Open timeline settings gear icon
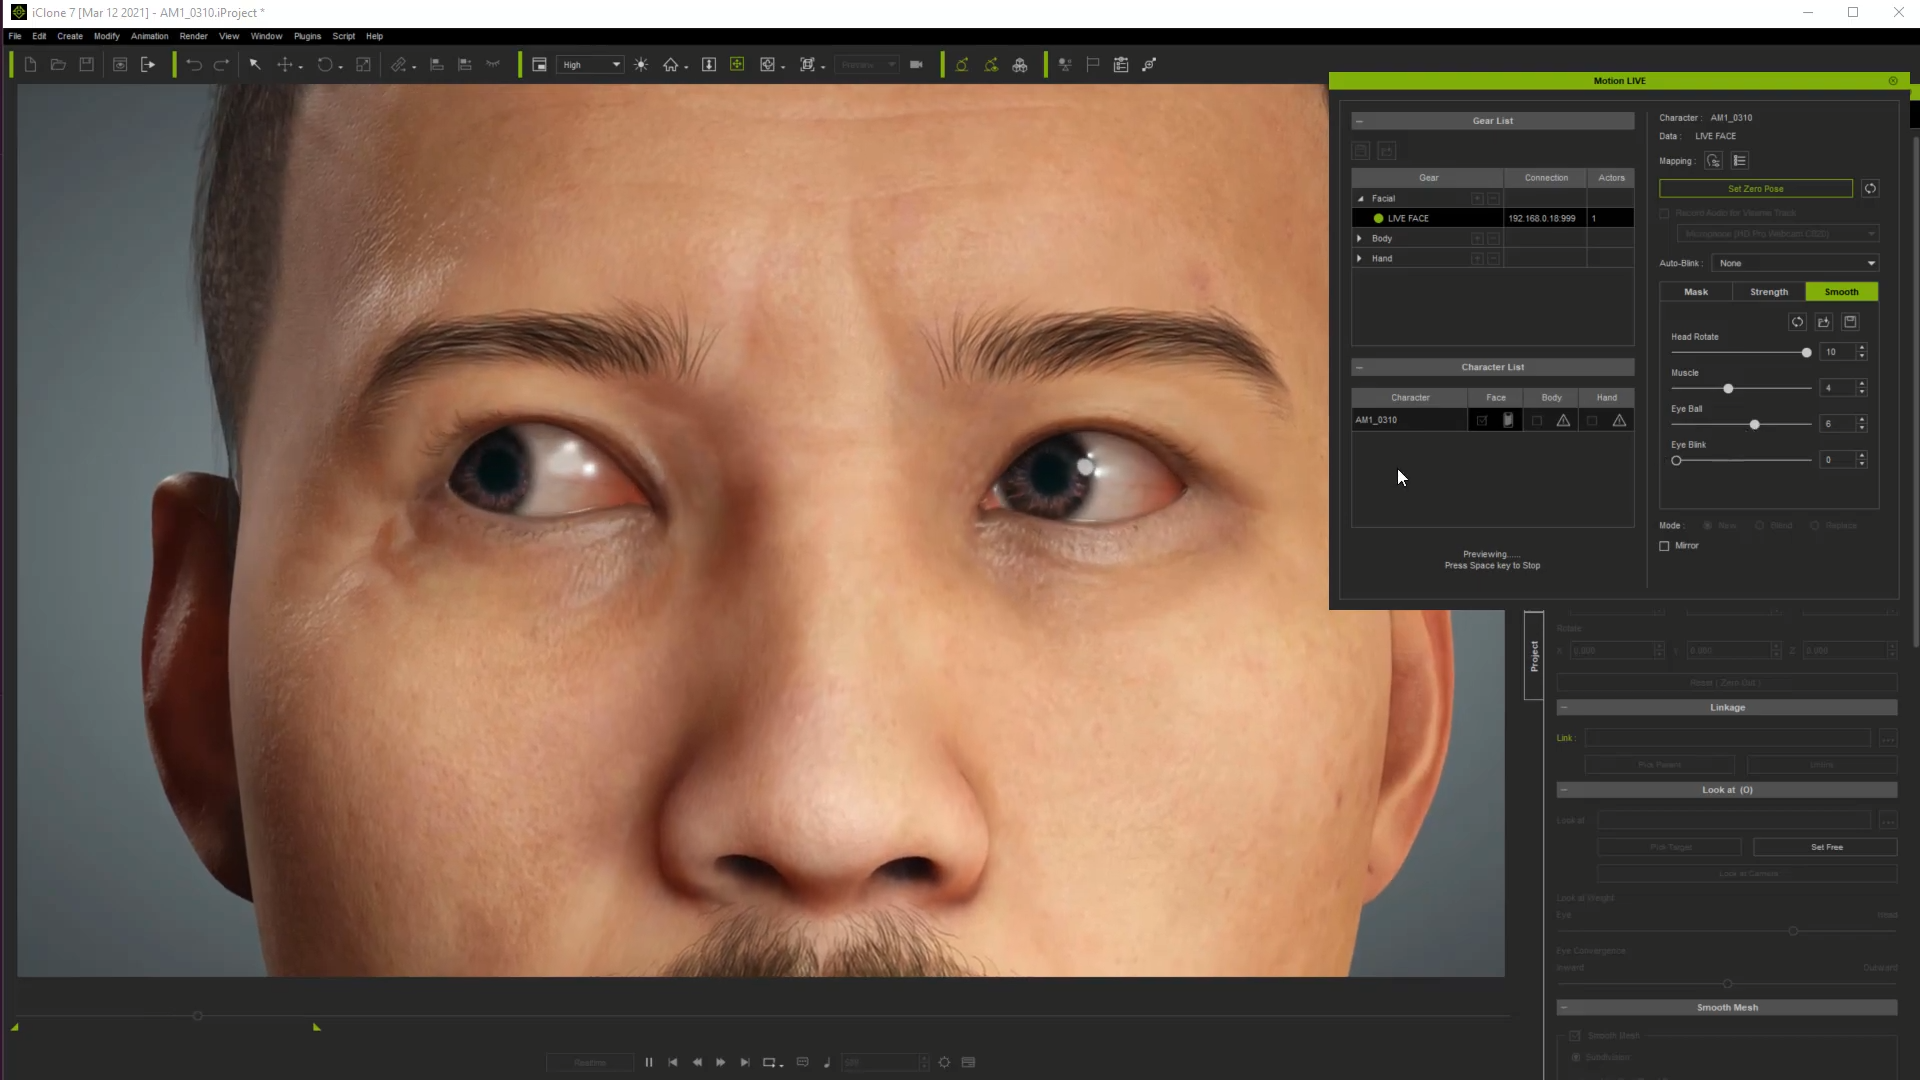1920x1080 pixels. tap(944, 1062)
